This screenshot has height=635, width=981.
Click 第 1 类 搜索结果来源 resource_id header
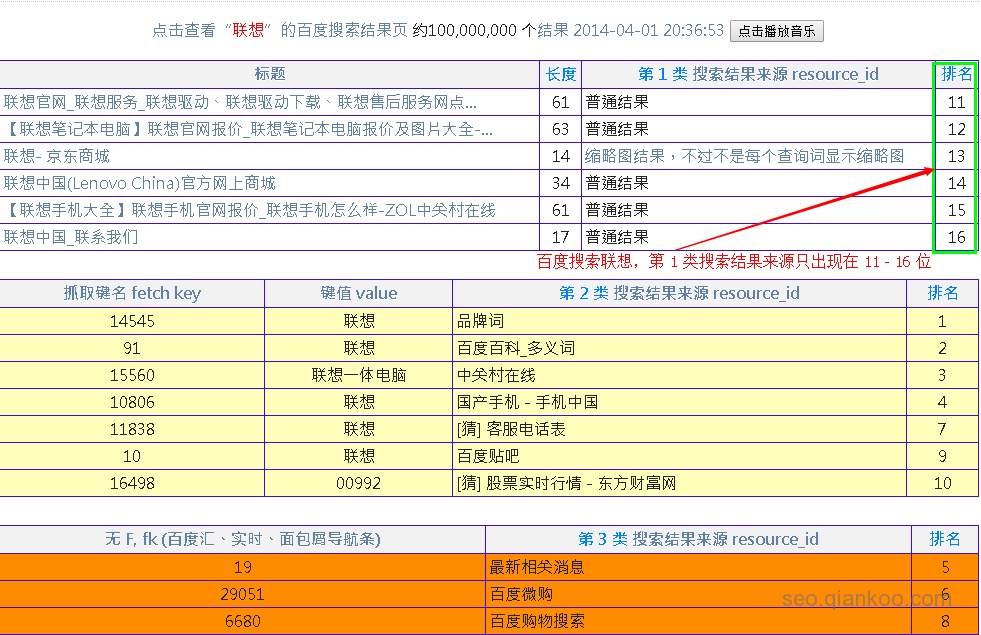coord(758,74)
